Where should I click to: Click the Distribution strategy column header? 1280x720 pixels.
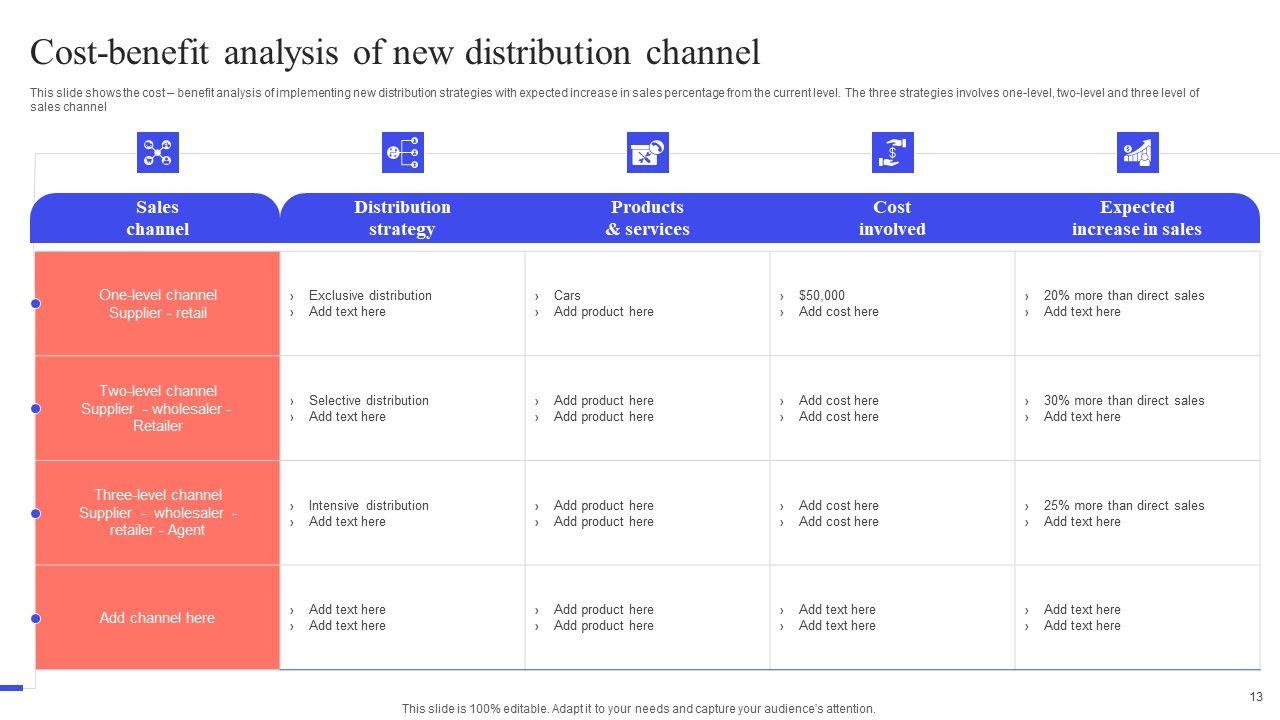pos(402,218)
